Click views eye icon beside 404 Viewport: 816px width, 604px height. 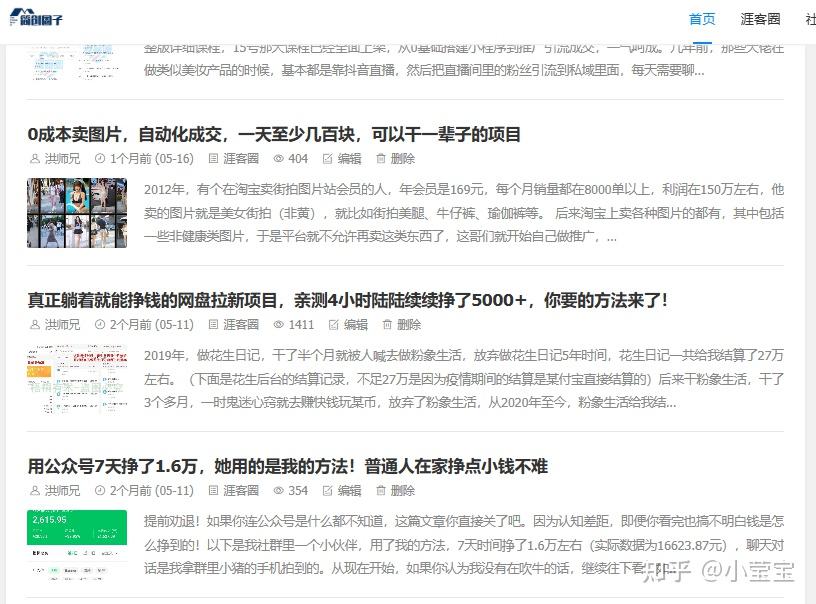click(x=278, y=159)
